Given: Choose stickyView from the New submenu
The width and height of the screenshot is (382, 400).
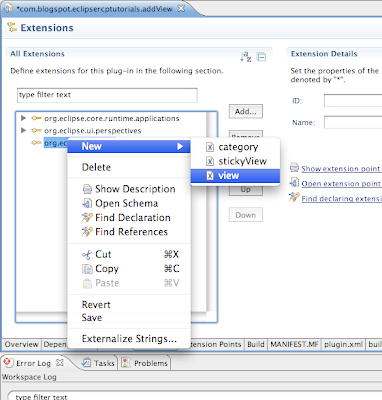Looking at the screenshot, I should (235, 161).
